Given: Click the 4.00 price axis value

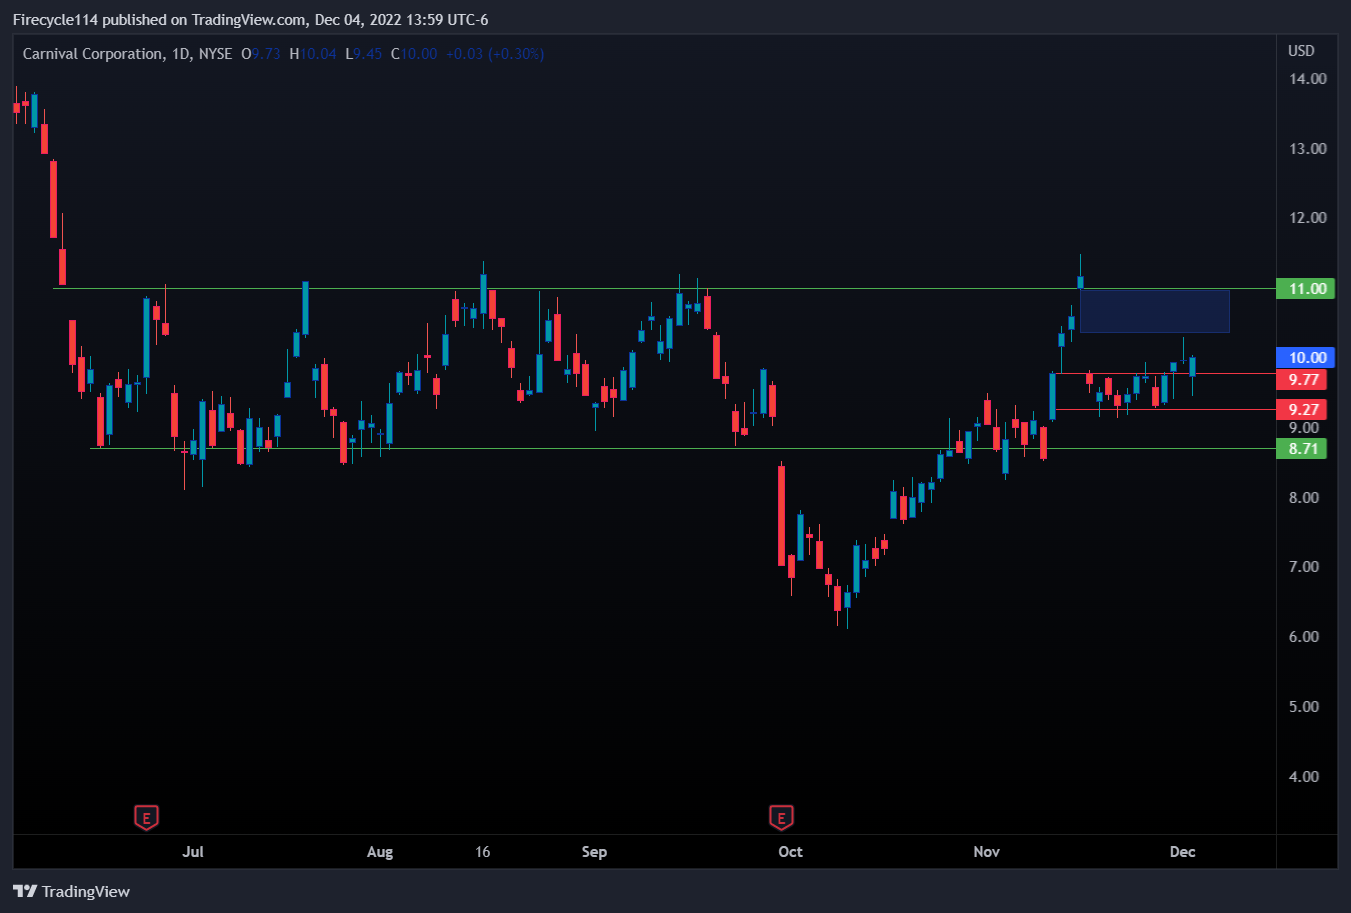Looking at the screenshot, I should pyautogui.click(x=1304, y=777).
